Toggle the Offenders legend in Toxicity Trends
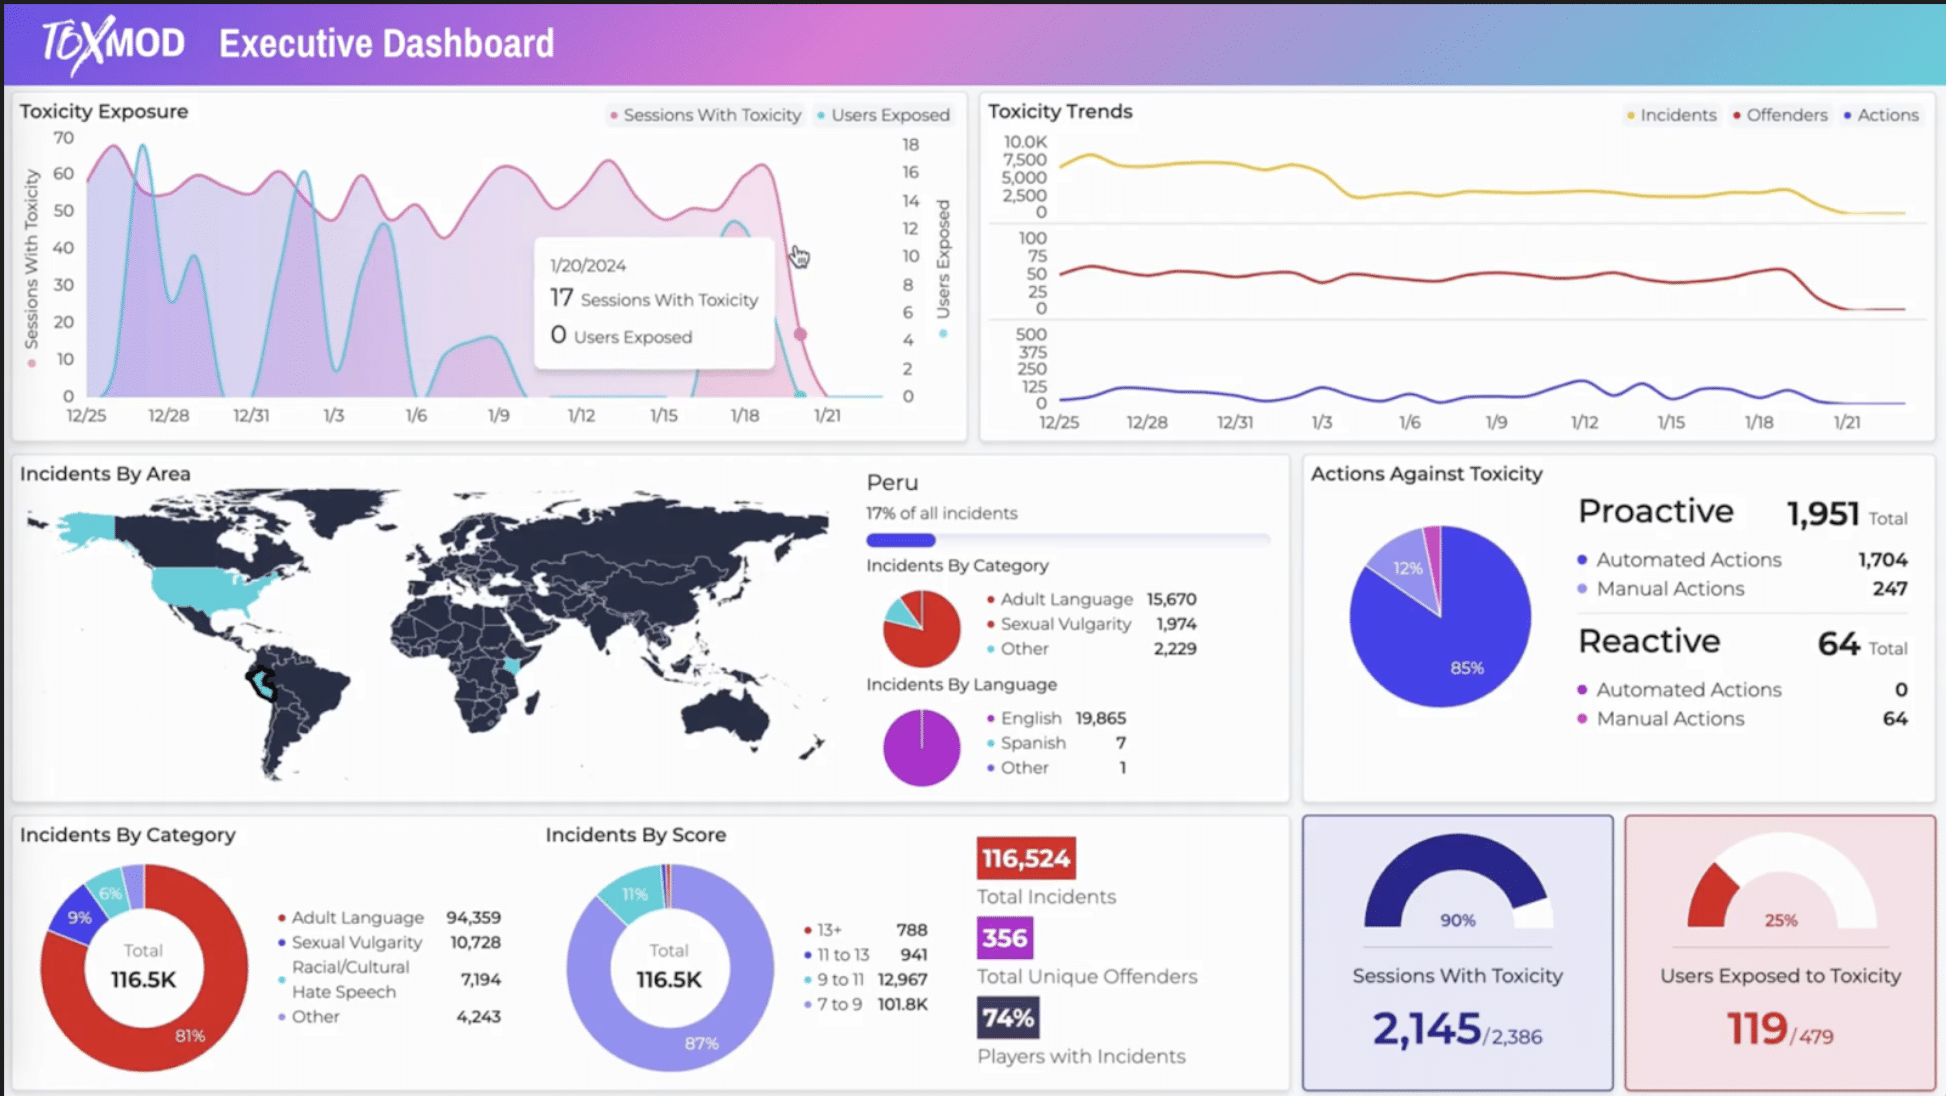 pos(1781,115)
